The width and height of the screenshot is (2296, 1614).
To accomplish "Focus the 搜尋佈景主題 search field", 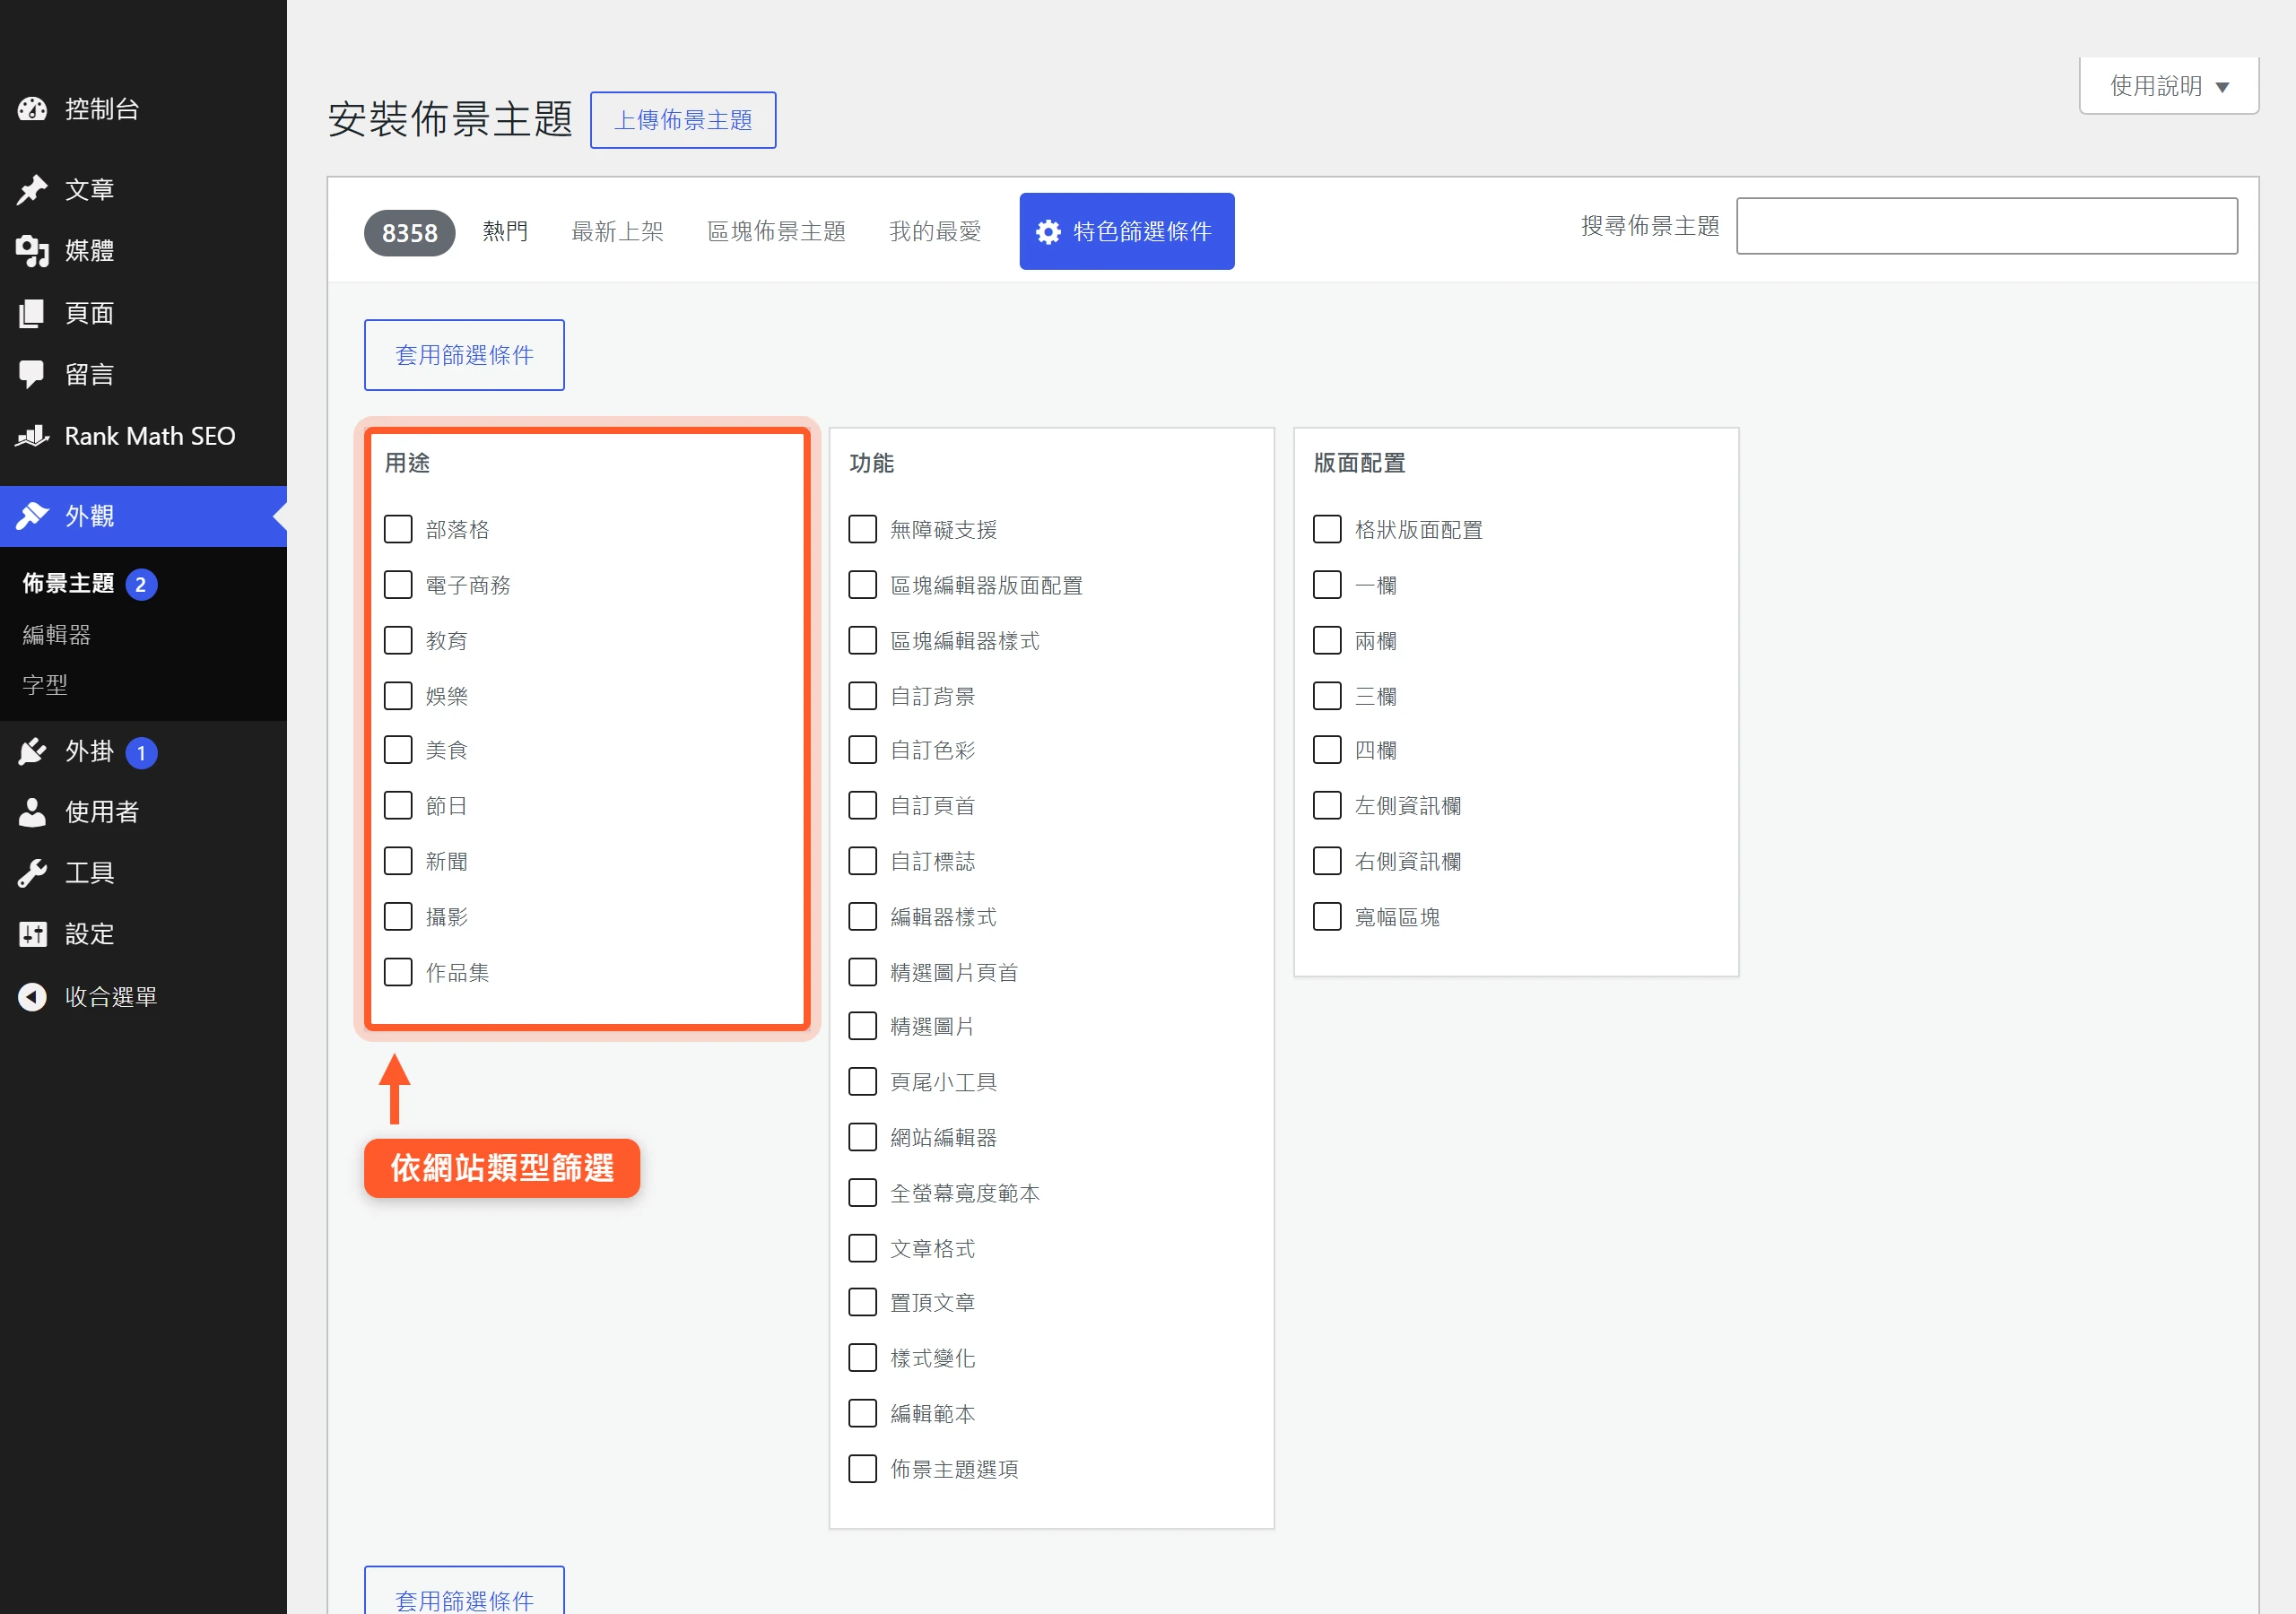I will (x=1986, y=226).
